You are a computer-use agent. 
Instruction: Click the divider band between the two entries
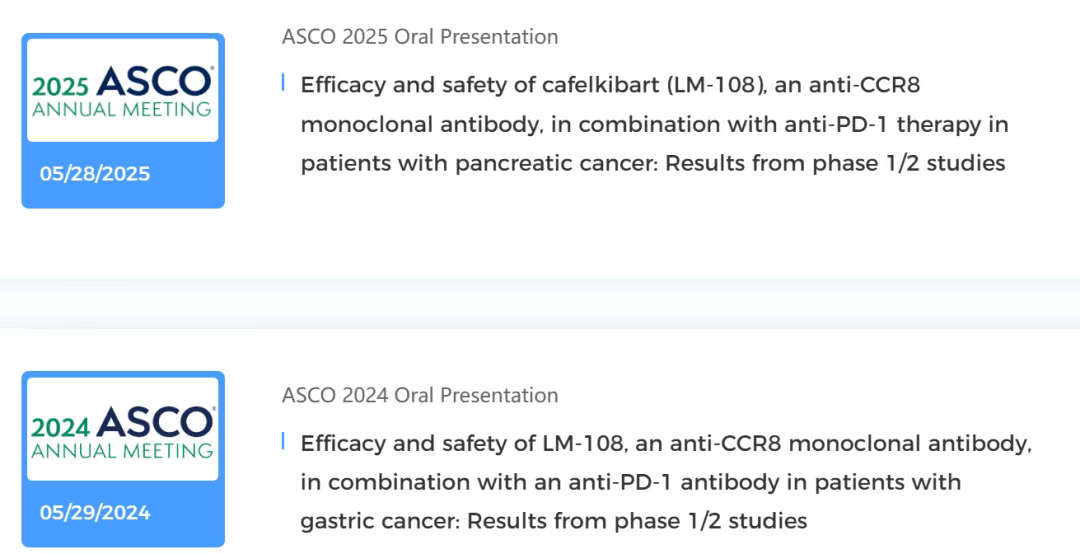(540, 303)
